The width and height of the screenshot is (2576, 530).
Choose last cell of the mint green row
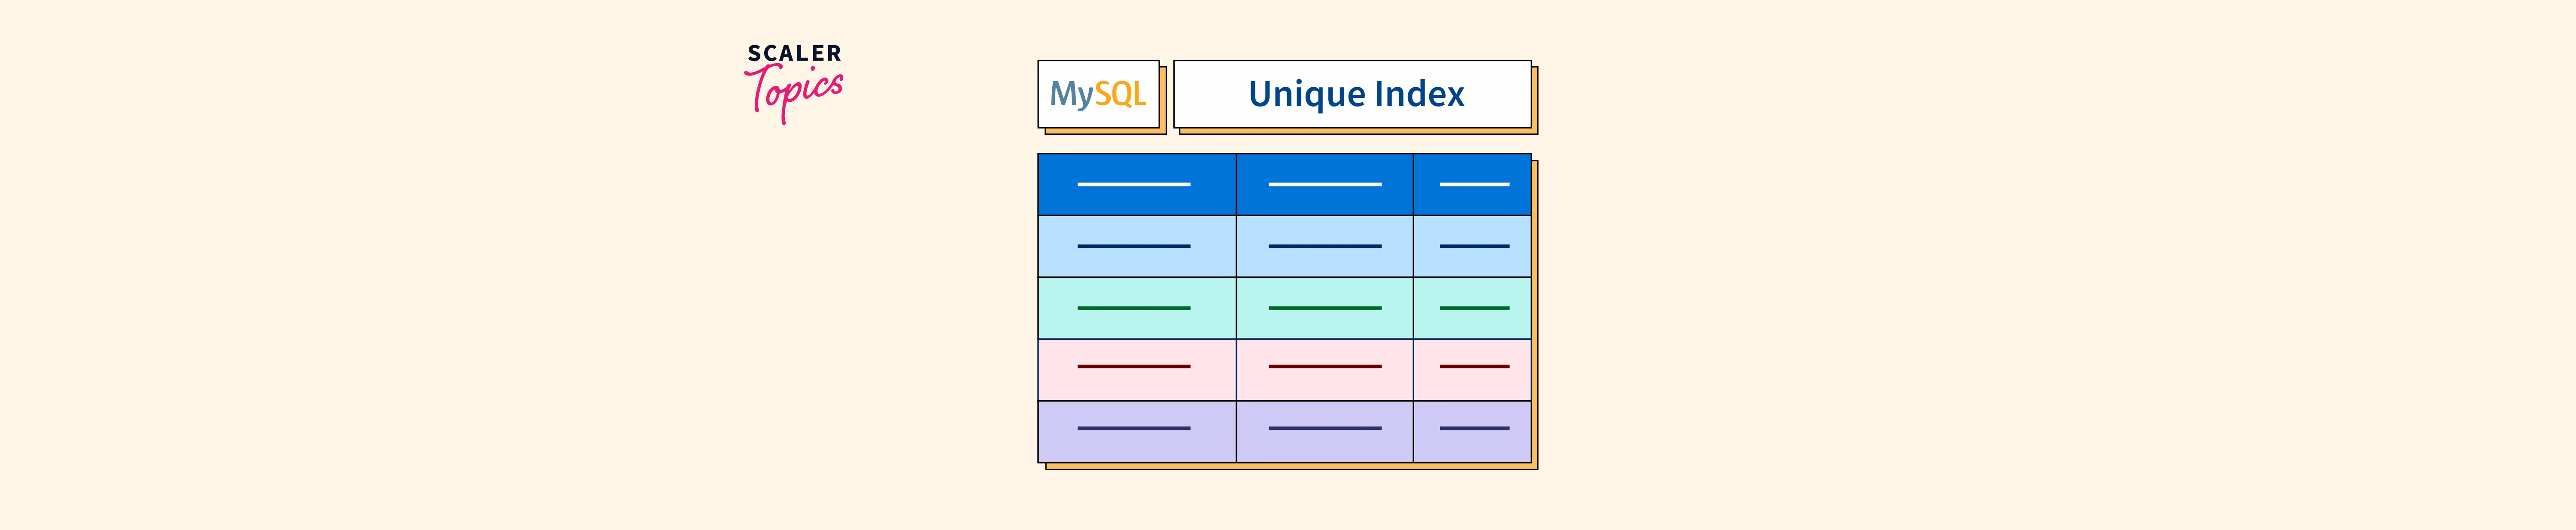(1472, 308)
